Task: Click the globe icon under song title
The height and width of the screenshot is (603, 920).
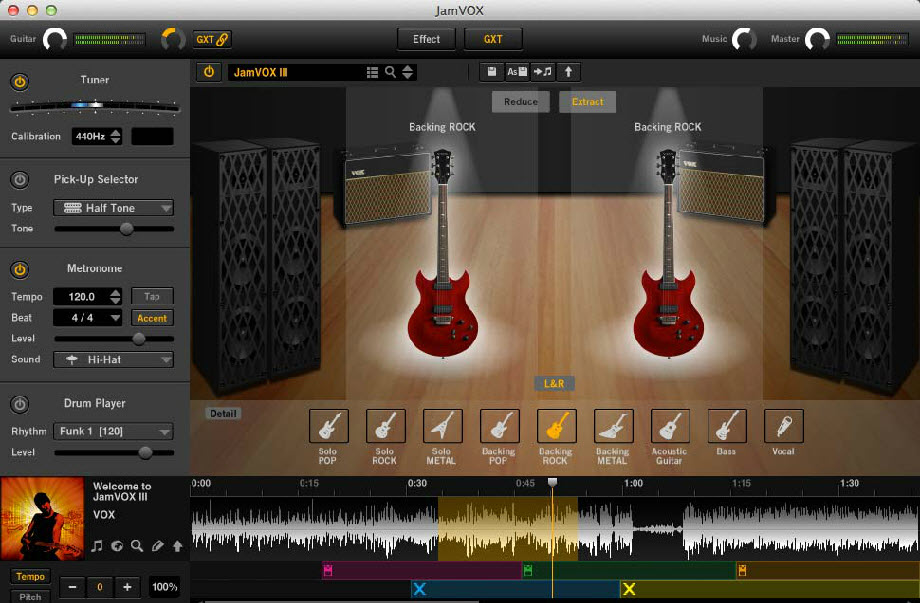Action: coord(117,546)
